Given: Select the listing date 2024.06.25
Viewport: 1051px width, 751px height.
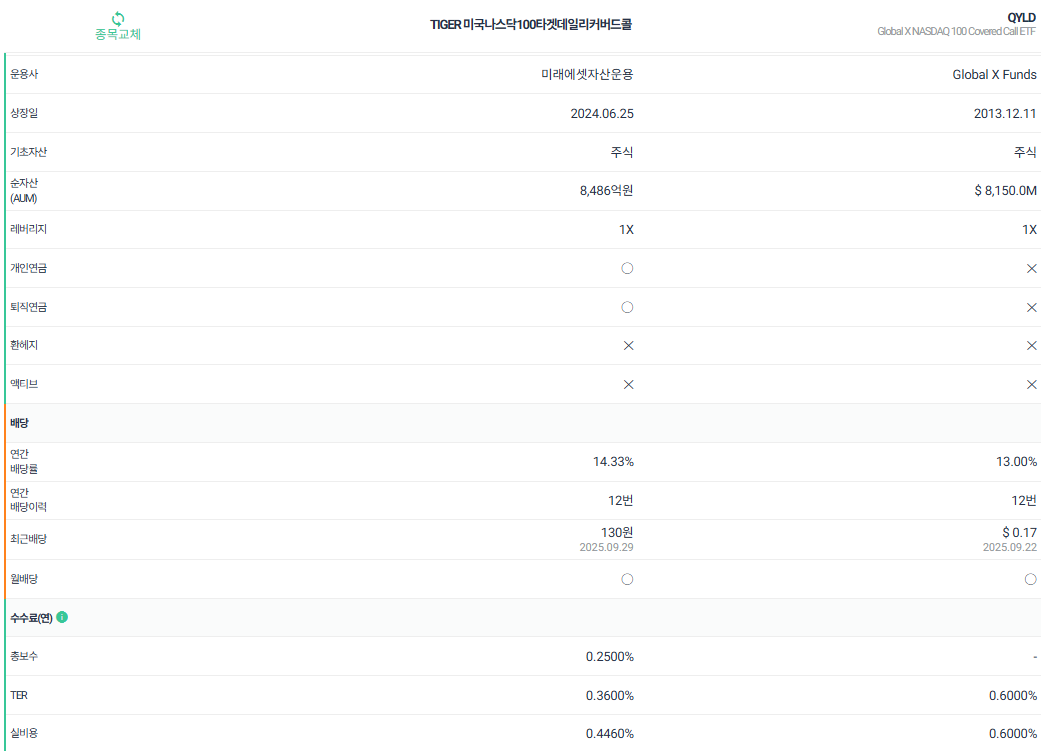Looking at the screenshot, I should click(602, 114).
